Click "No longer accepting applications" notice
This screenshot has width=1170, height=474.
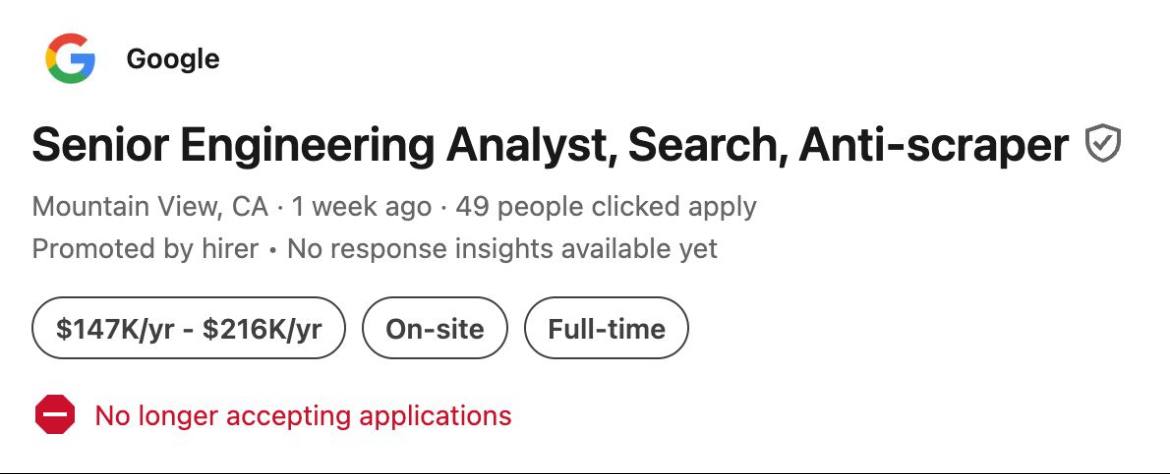click(303, 415)
